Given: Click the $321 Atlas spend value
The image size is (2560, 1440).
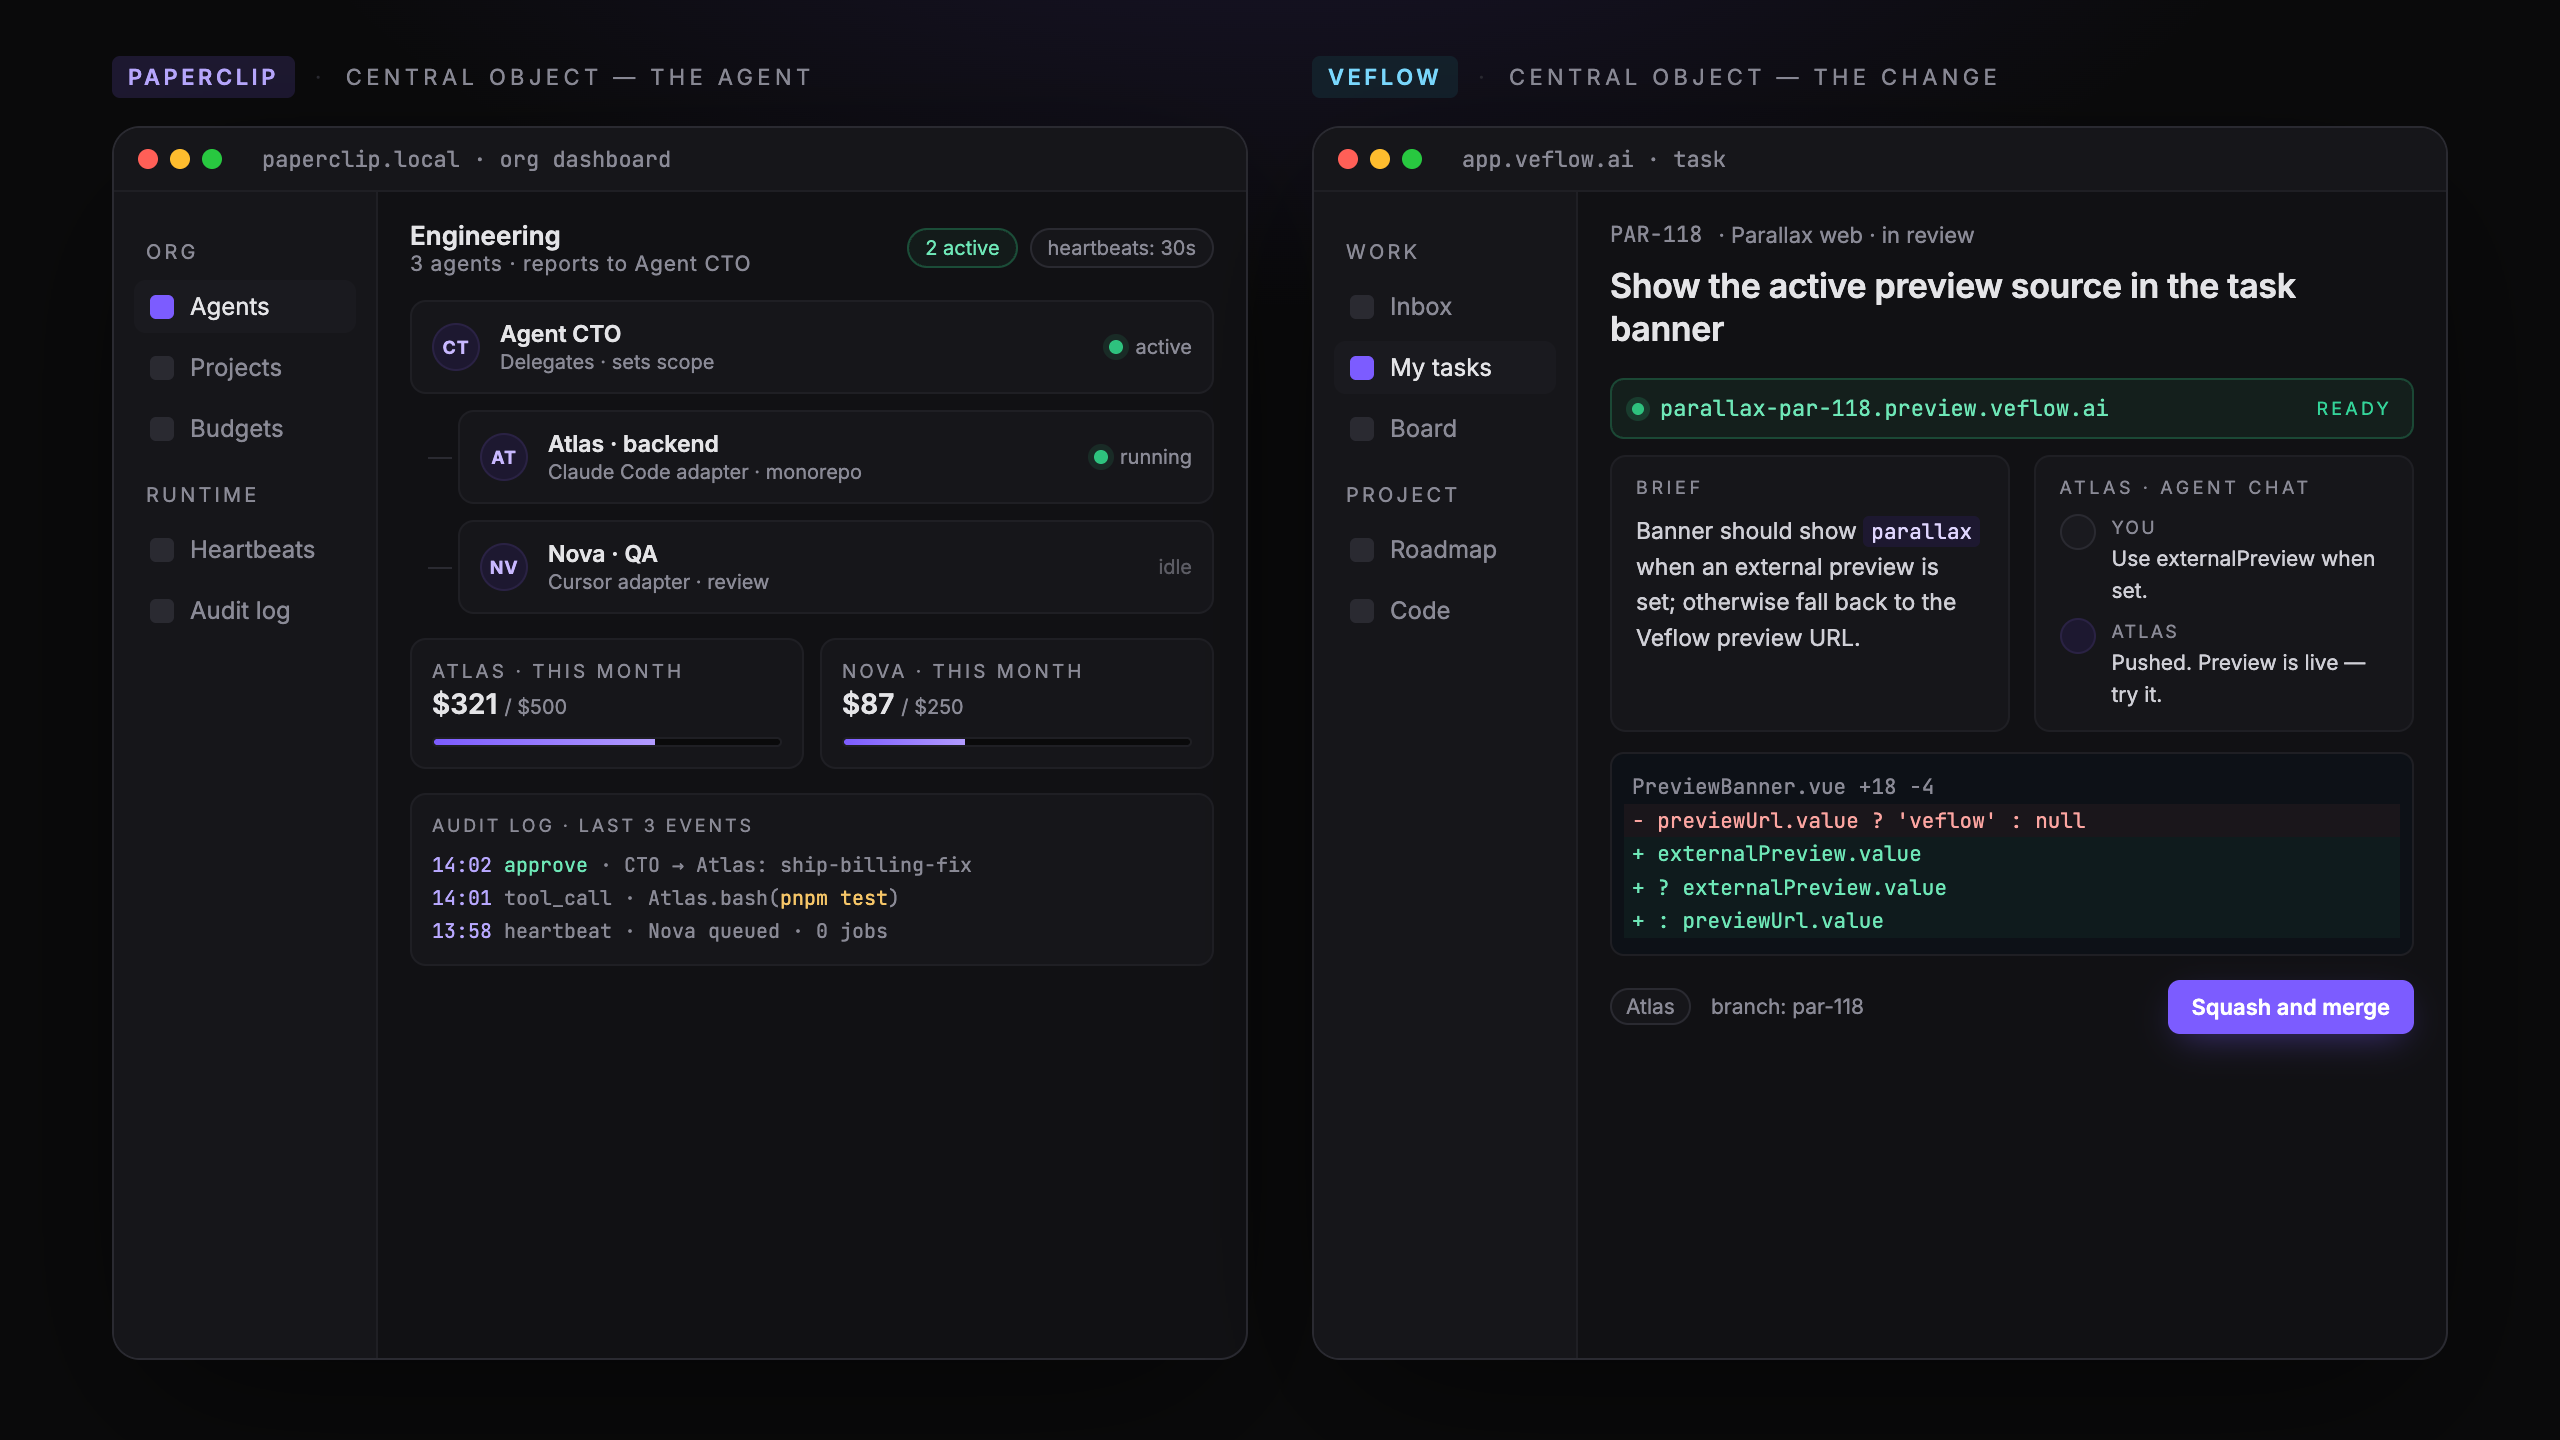Looking at the screenshot, I should (465, 704).
